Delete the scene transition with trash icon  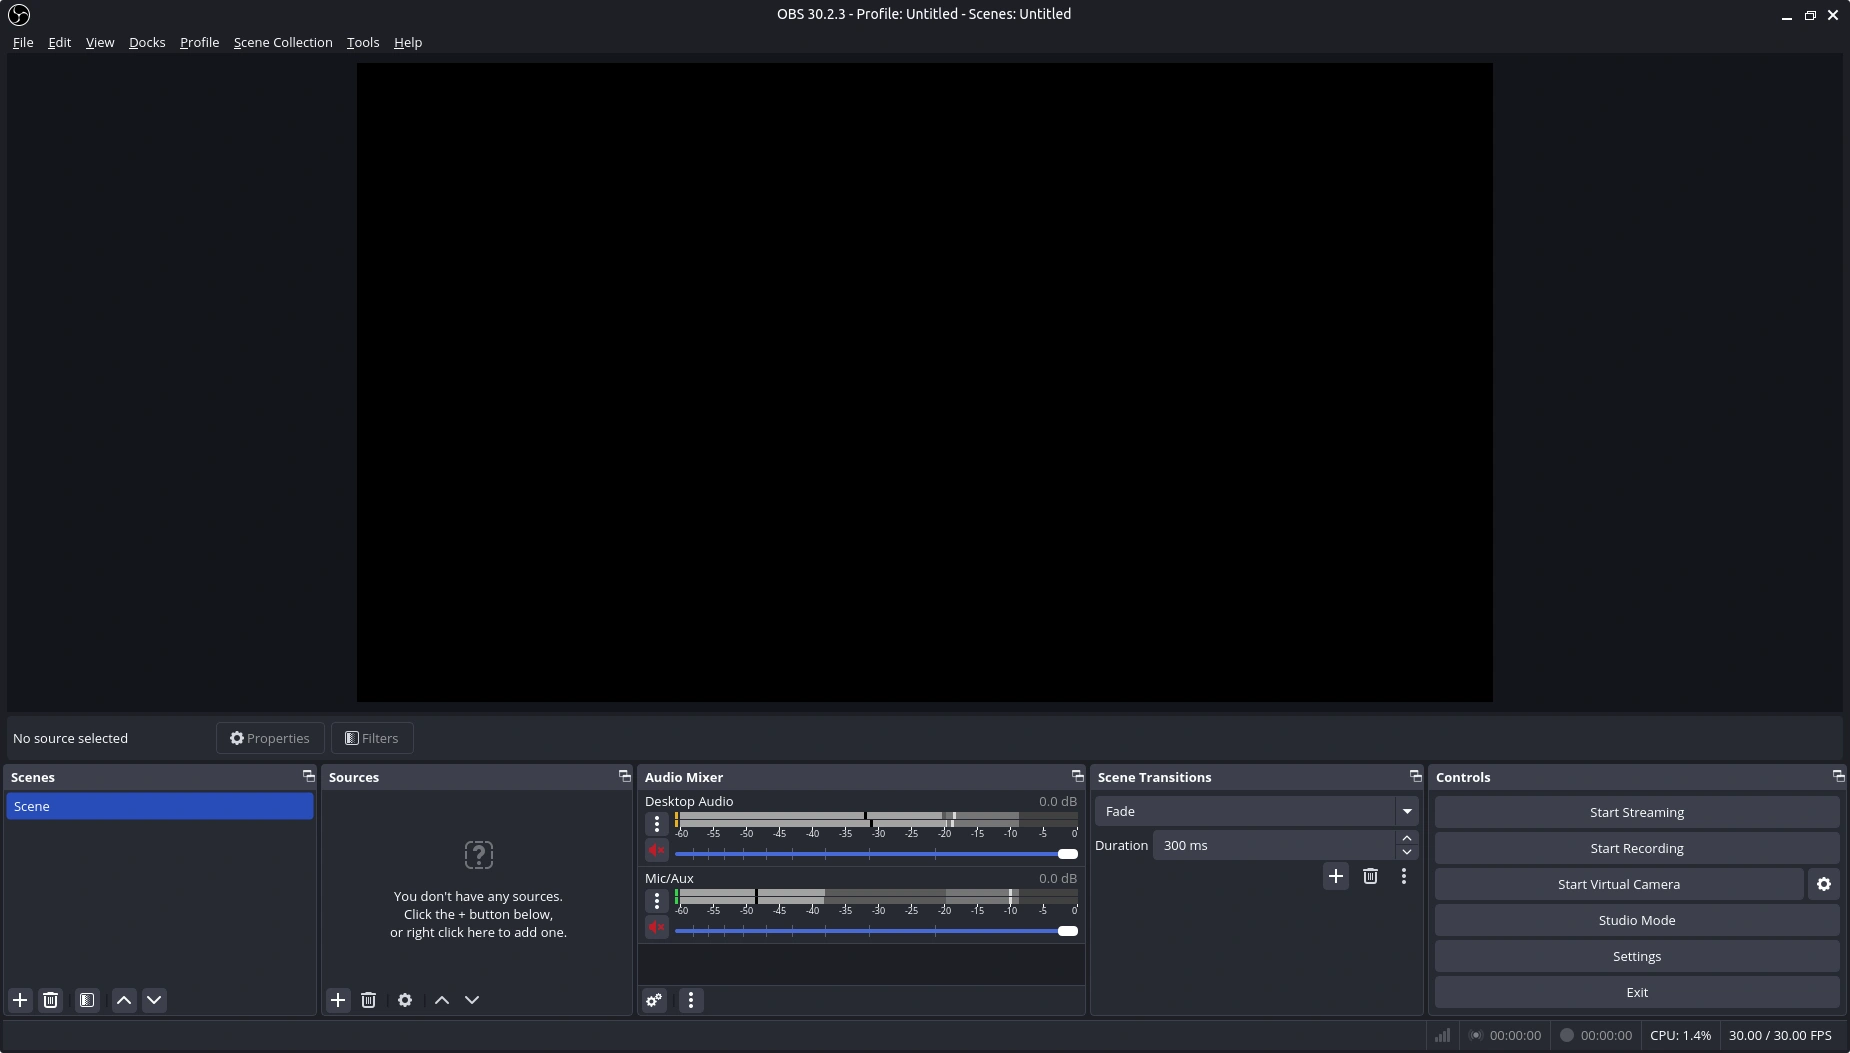click(x=1370, y=876)
